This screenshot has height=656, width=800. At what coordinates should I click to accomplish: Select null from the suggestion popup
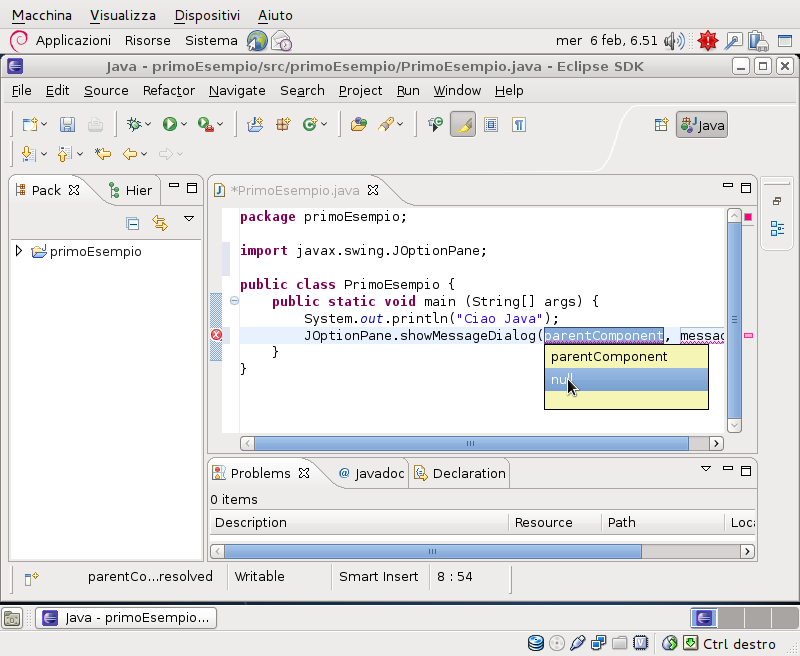click(x=626, y=380)
